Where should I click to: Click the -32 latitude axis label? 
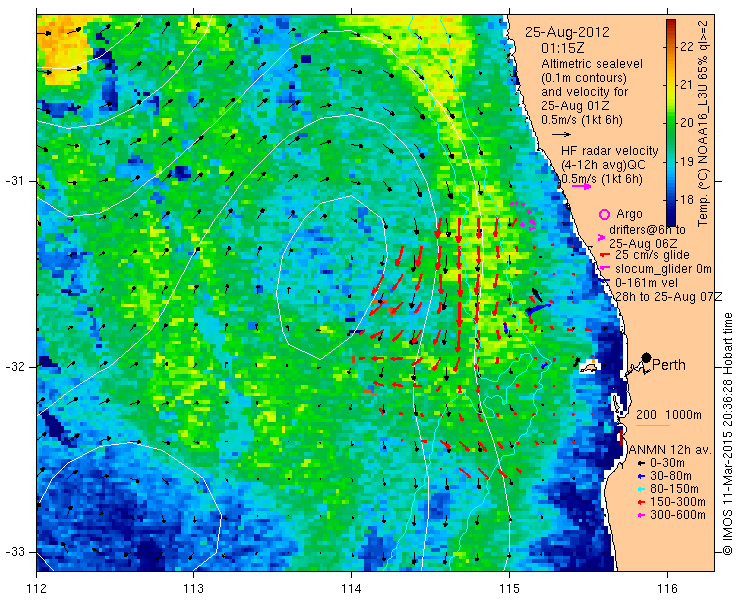coord(15,367)
